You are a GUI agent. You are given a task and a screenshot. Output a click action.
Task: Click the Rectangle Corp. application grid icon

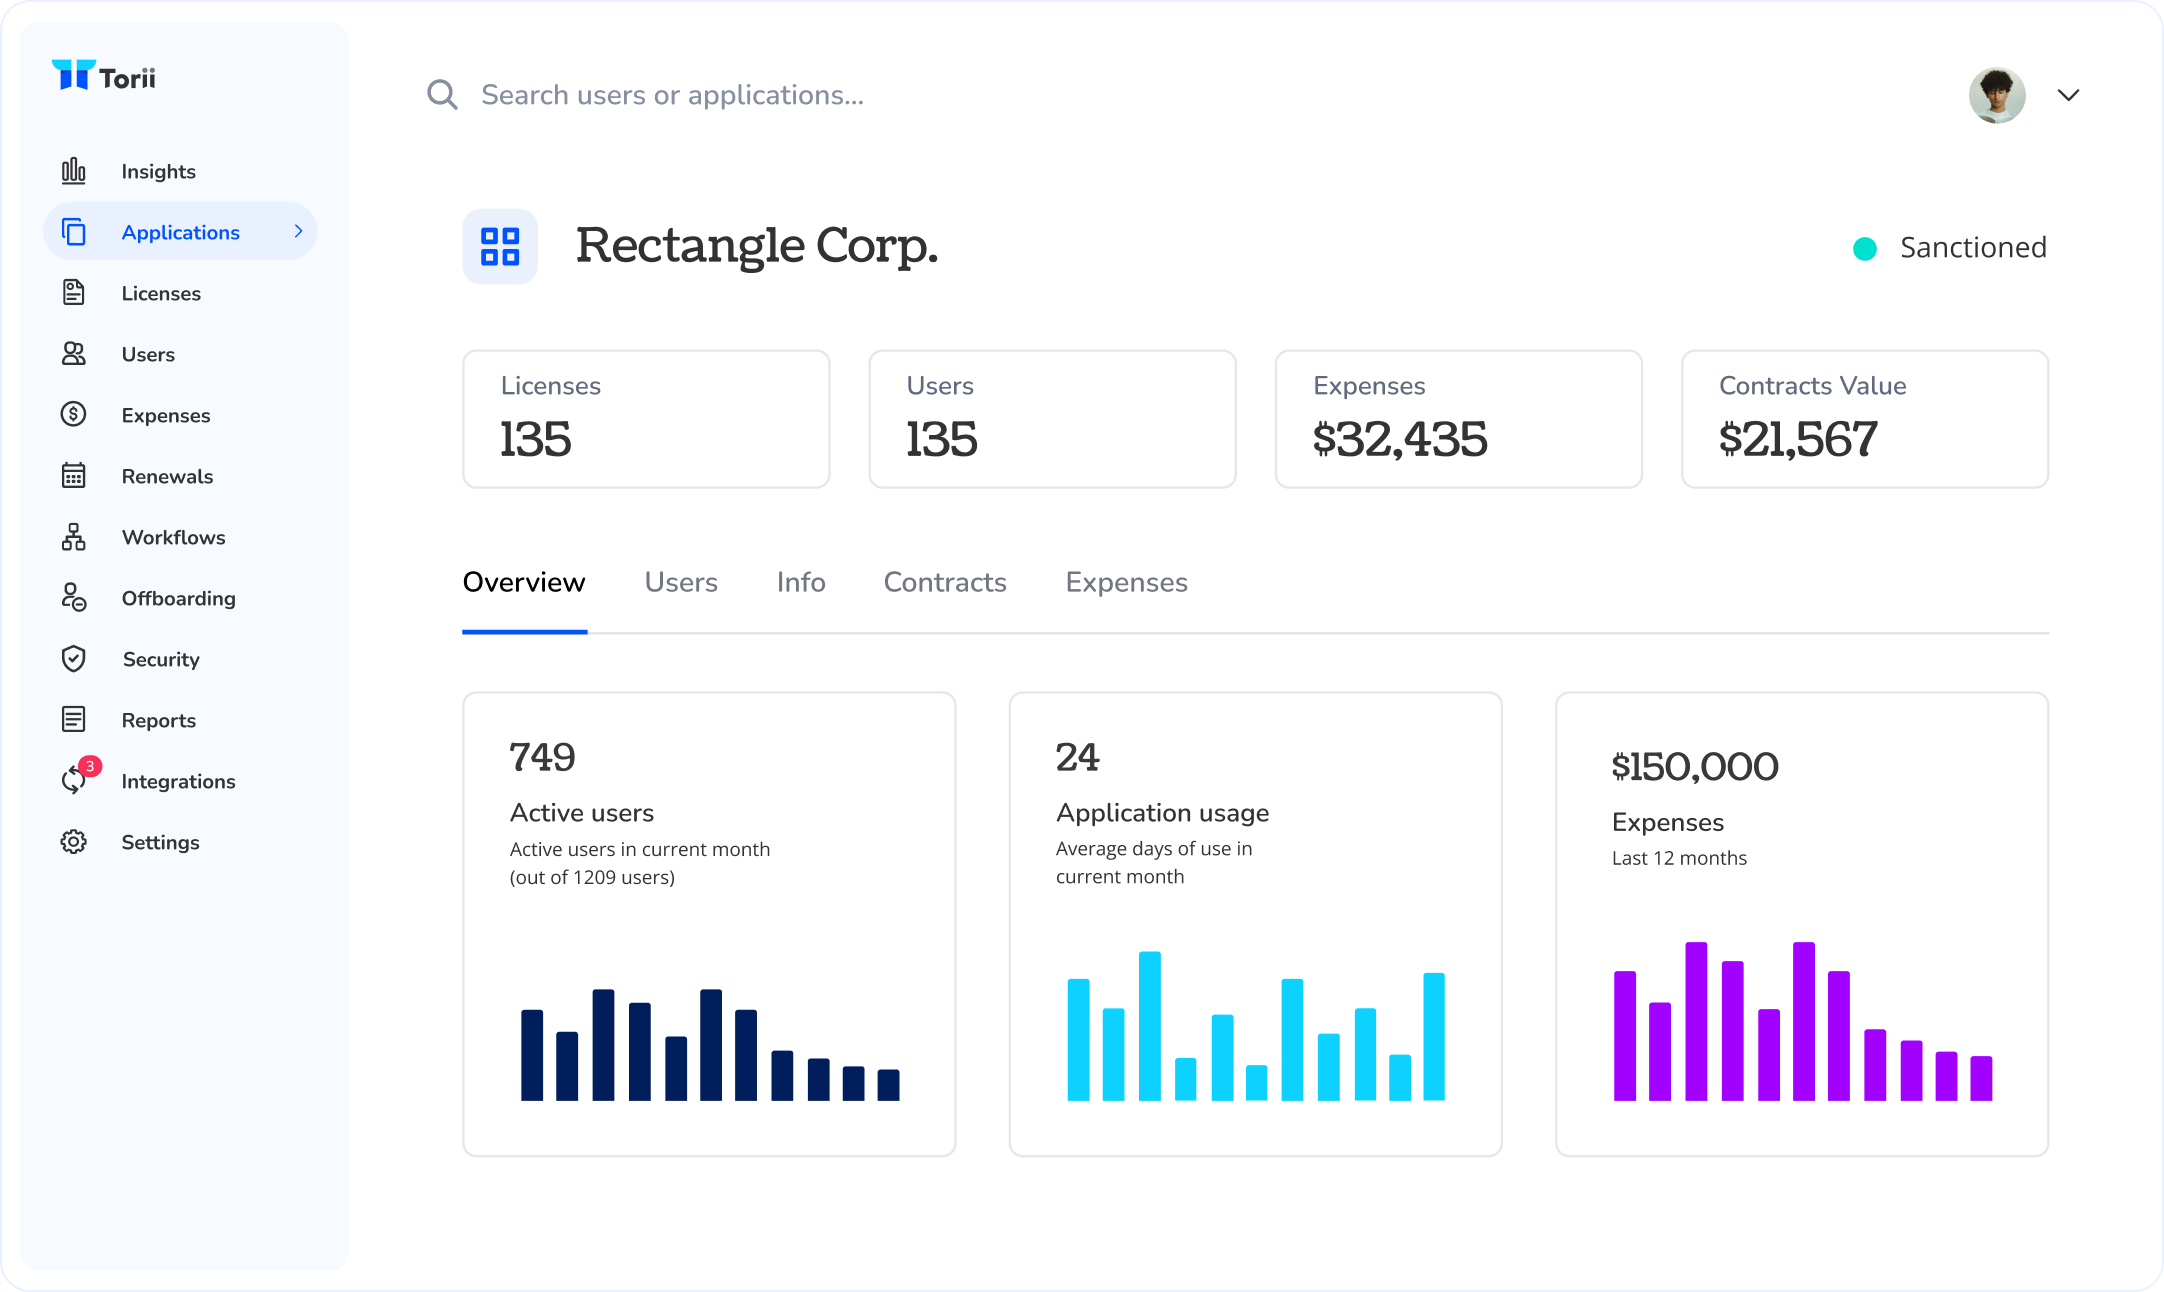(x=500, y=246)
